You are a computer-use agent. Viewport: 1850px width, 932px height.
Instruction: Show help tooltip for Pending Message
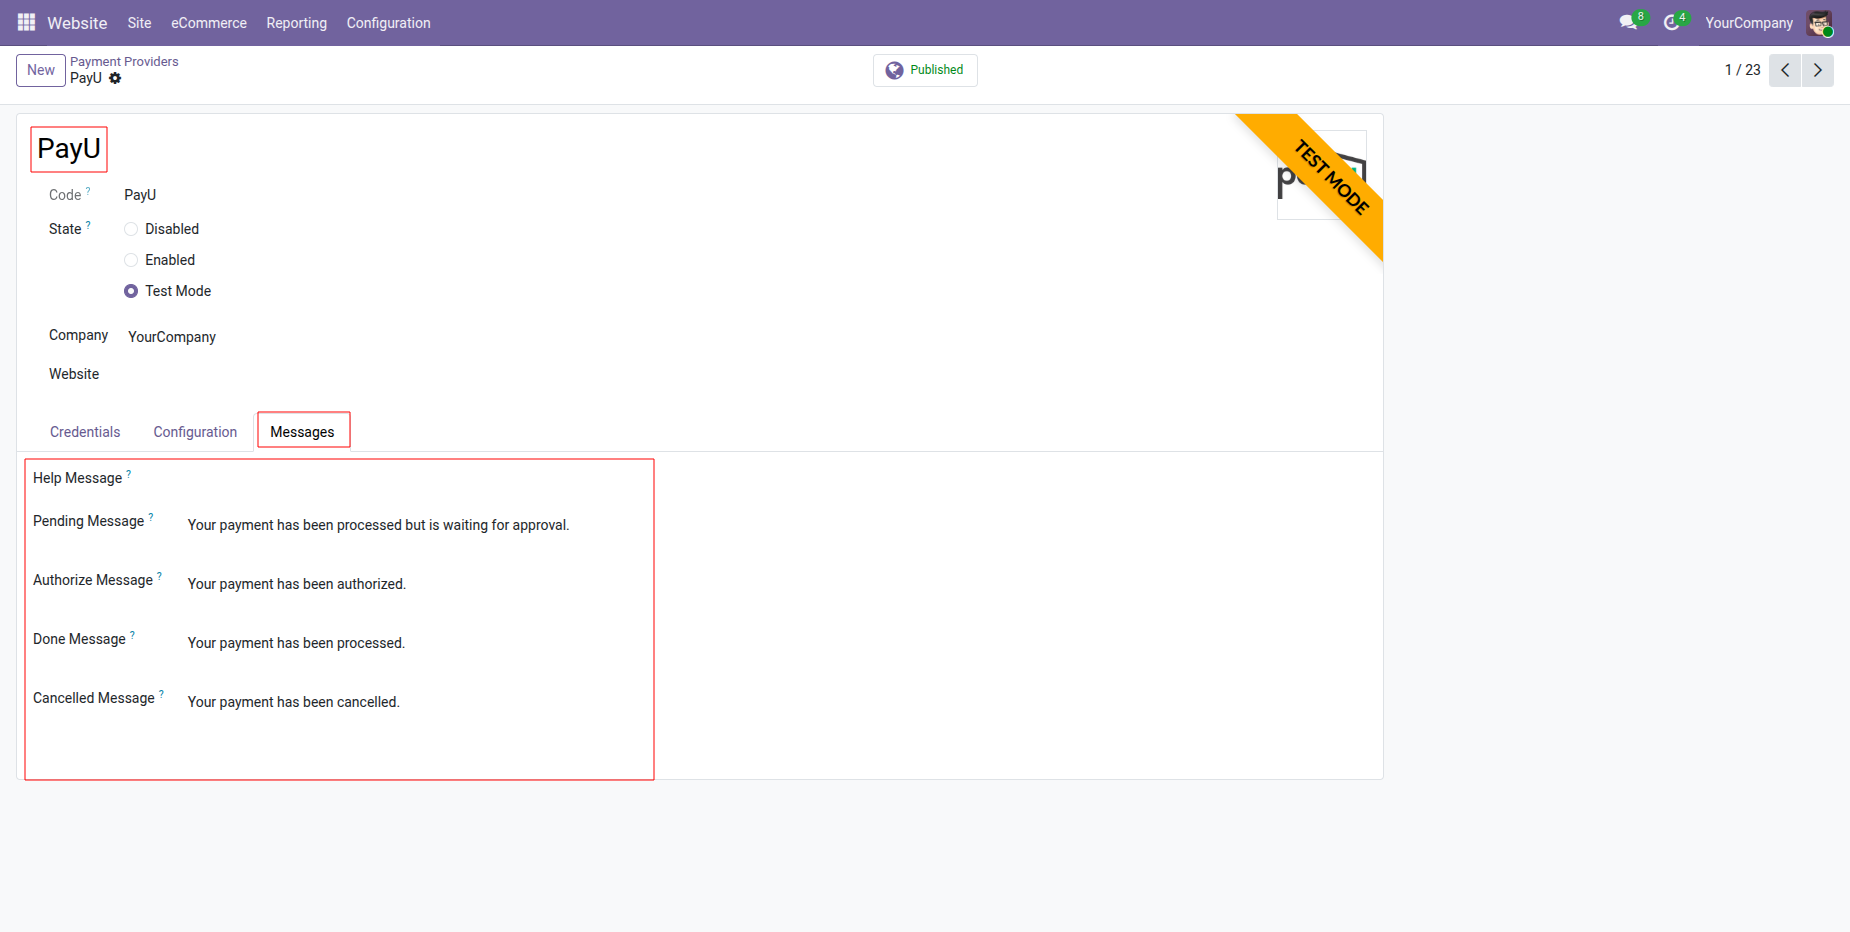[151, 516]
